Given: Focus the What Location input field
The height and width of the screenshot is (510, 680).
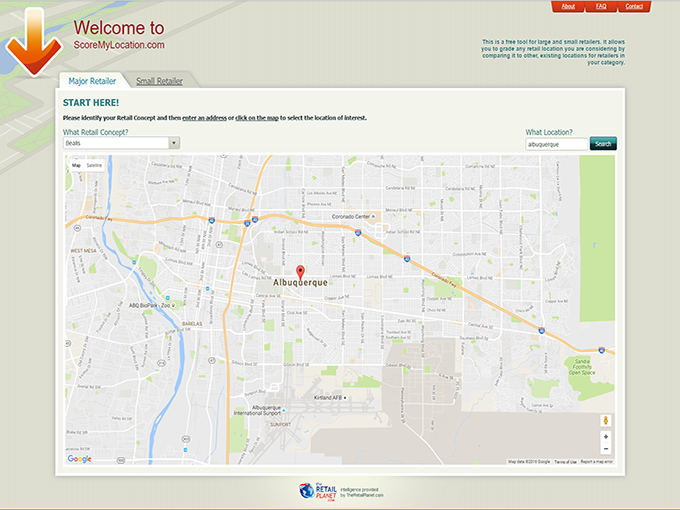Looking at the screenshot, I should pyautogui.click(x=556, y=144).
